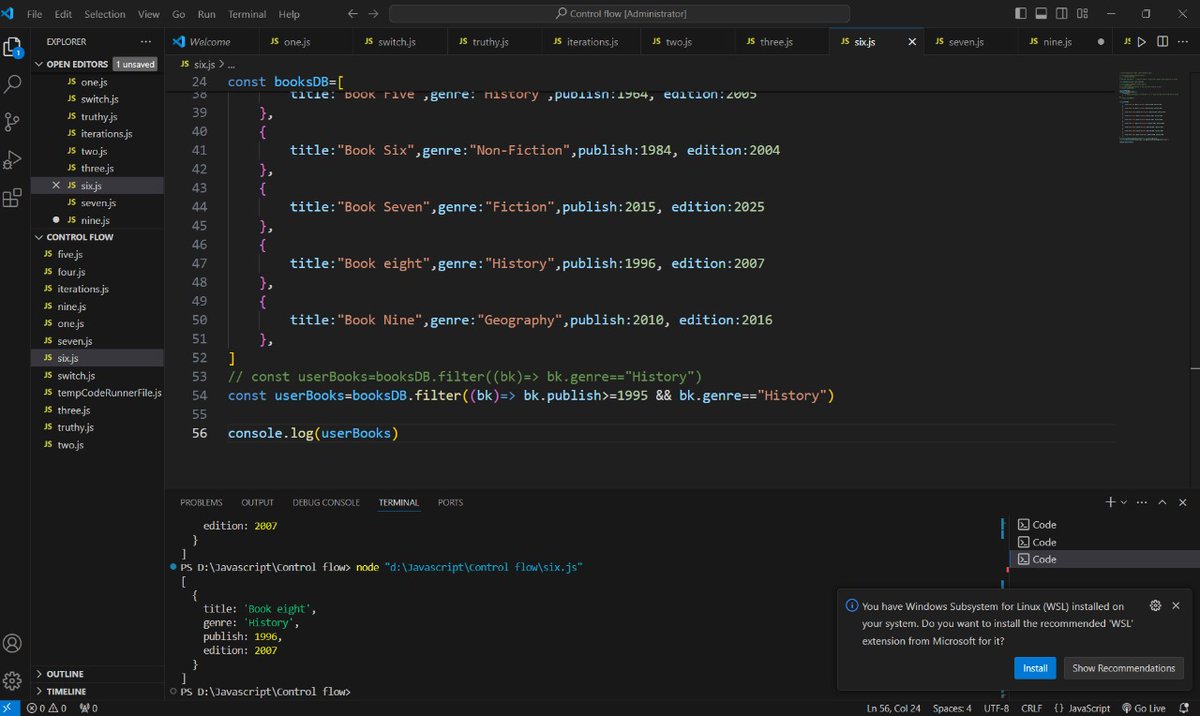Click the Run Code play button
Viewport: 1200px width, 716px height.
(x=1142, y=42)
